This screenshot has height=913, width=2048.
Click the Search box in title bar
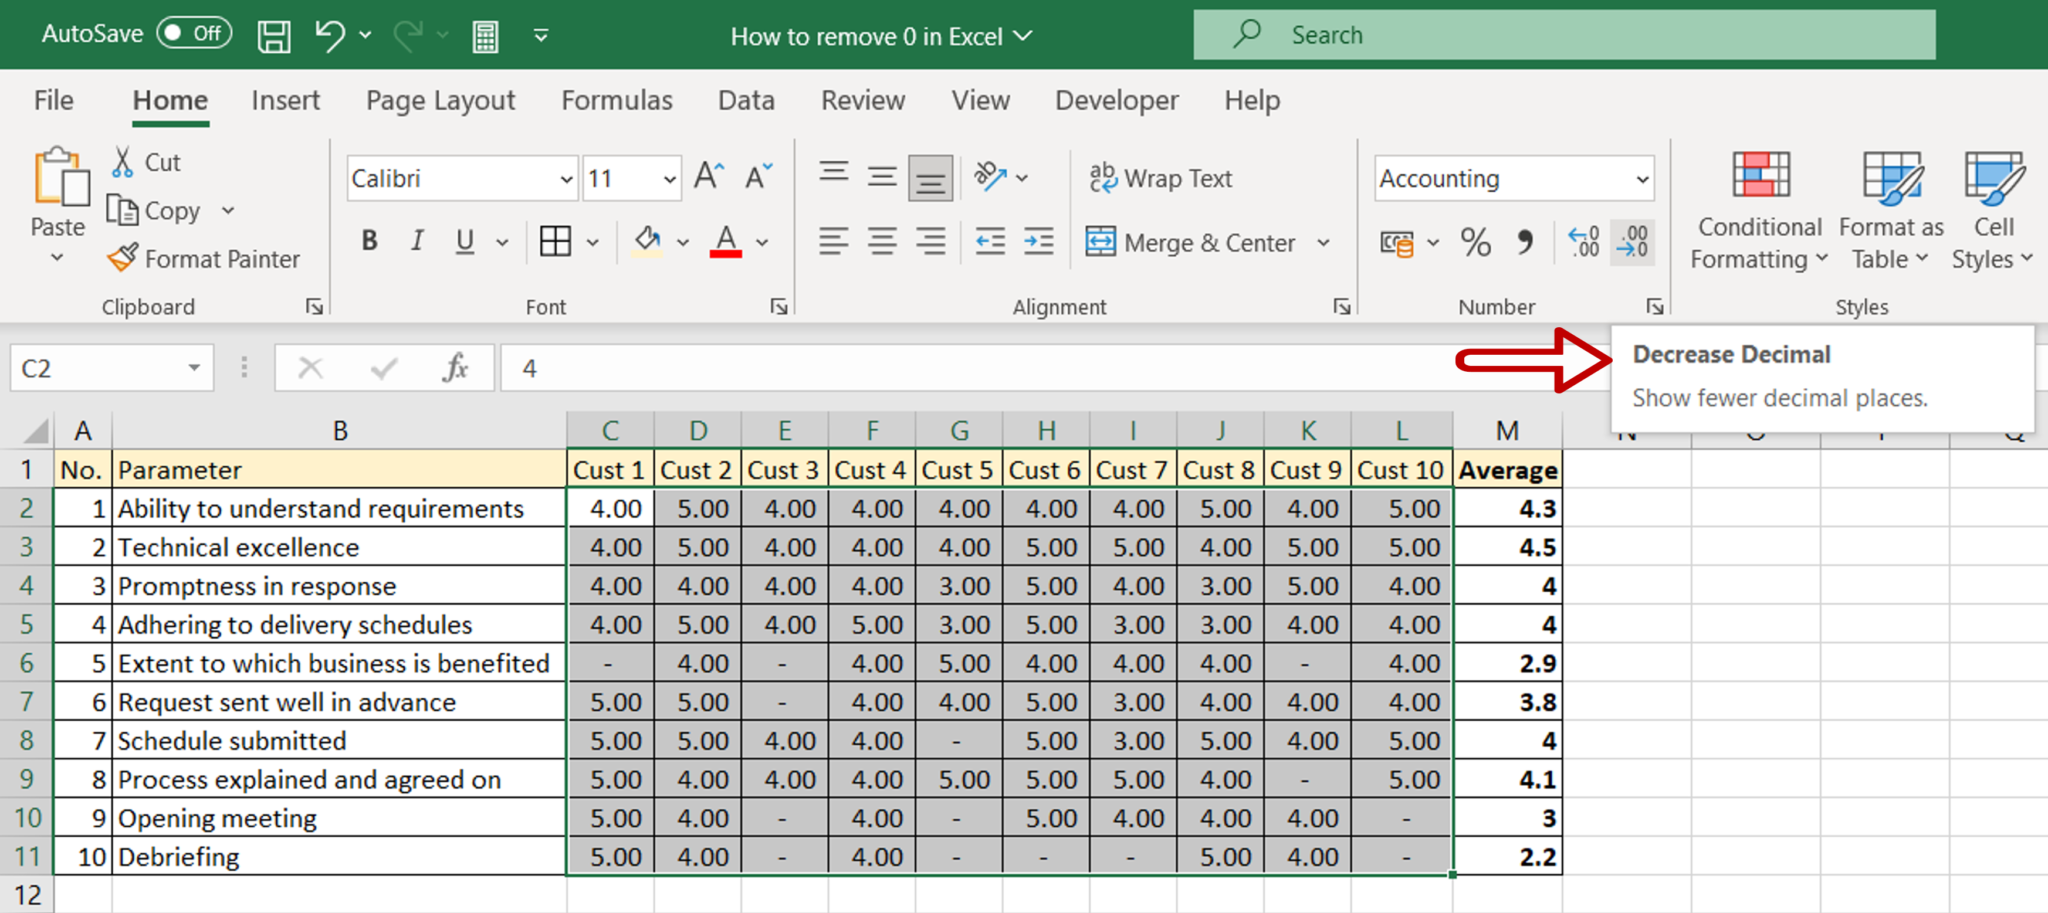click(x=1564, y=35)
